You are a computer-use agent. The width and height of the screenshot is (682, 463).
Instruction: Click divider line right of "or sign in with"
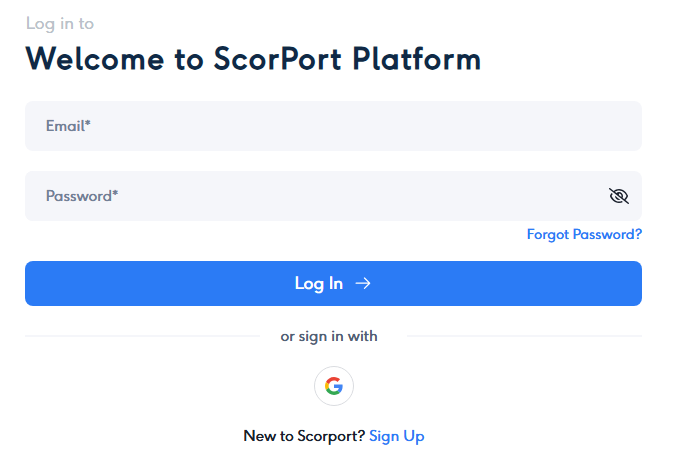point(524,336)
